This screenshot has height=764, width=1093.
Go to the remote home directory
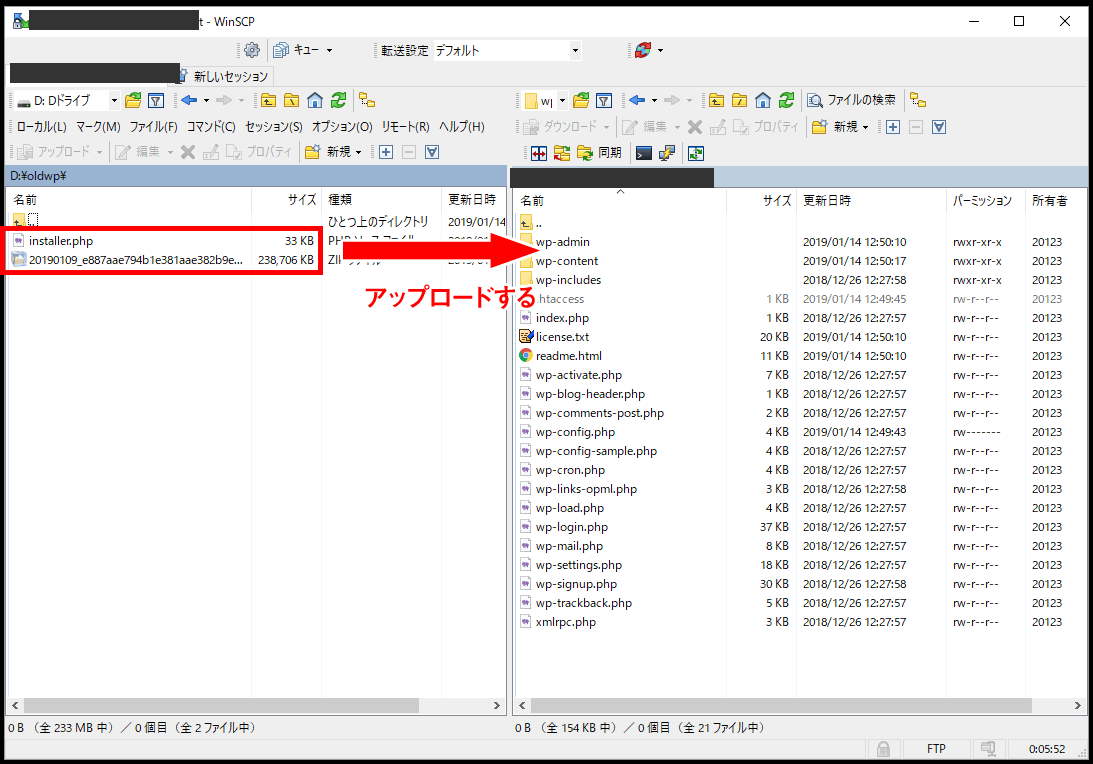click(763, 100)
